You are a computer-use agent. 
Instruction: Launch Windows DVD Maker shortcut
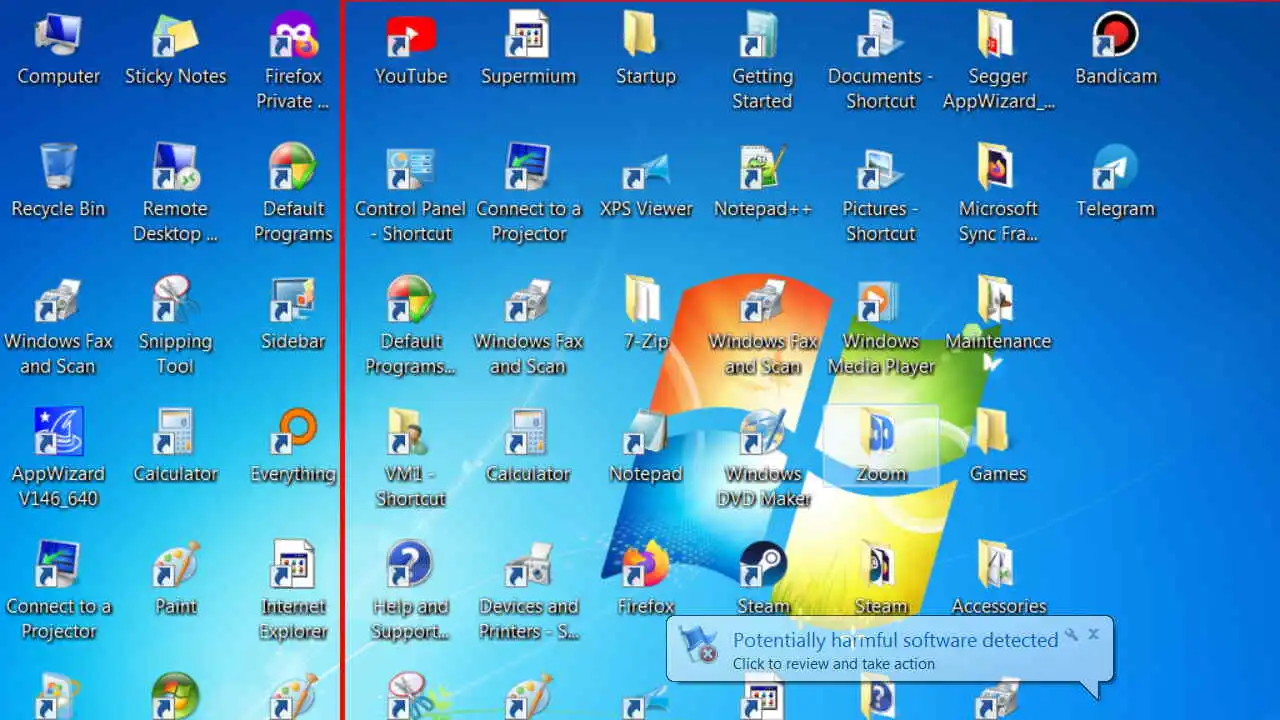click(x=763, y=457)
